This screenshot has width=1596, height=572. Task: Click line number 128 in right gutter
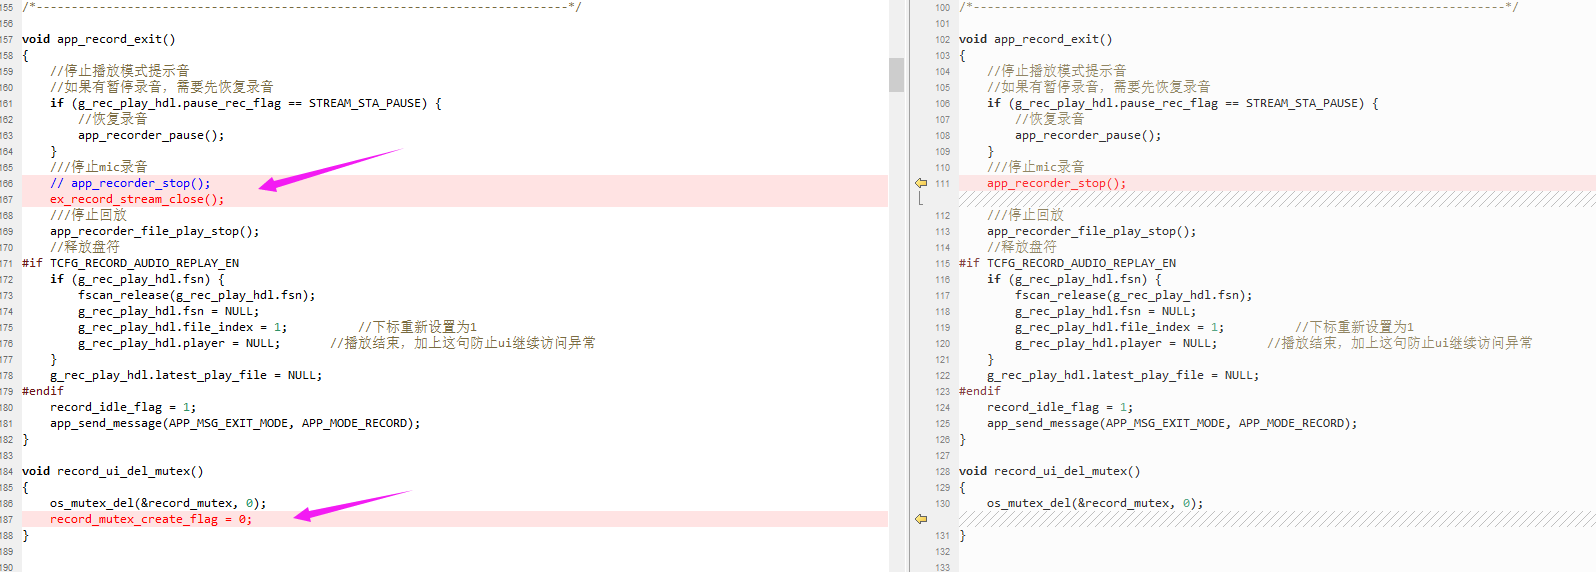942,471
